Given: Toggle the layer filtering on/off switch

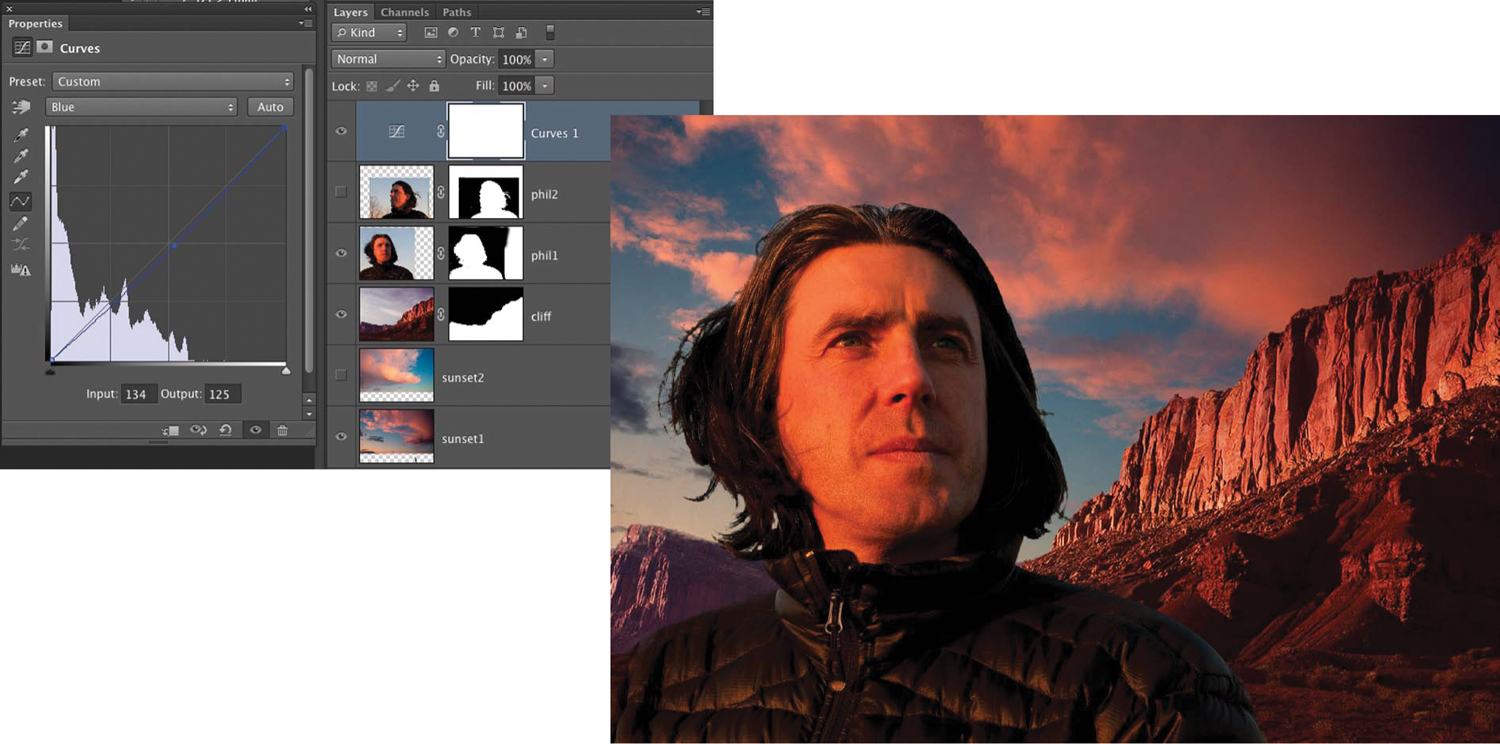Looking at the screenshot, I should click(x=549, y=33).
